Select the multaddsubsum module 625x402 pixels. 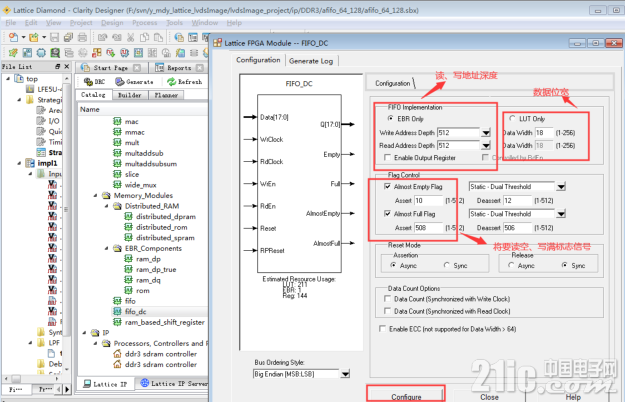click(151, 164)
